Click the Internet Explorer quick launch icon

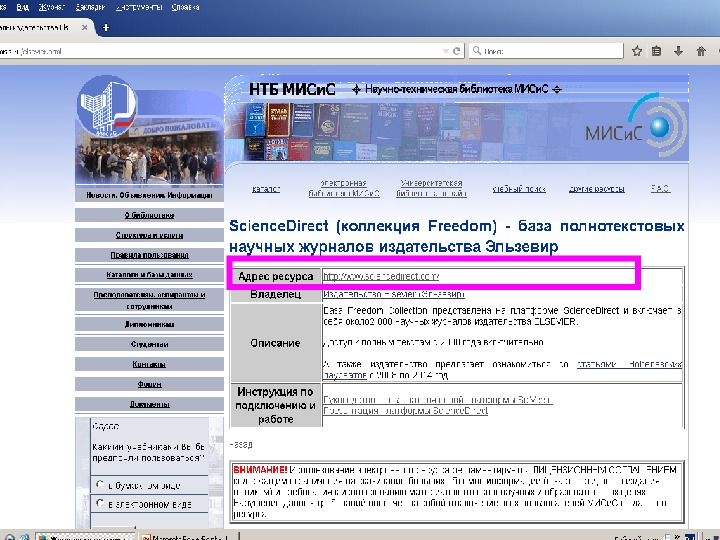pyautogui.click(x=25, y=537)
